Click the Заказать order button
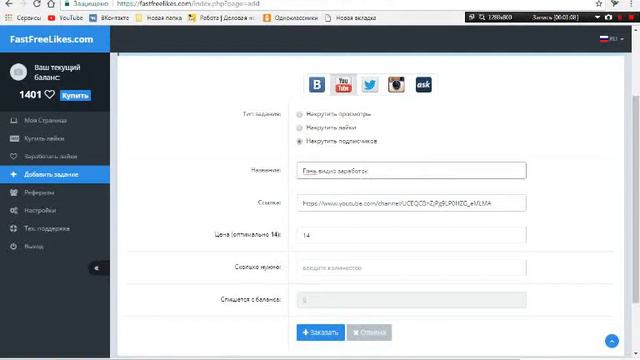This screenshot has width=640, height=360. point(320,332)
